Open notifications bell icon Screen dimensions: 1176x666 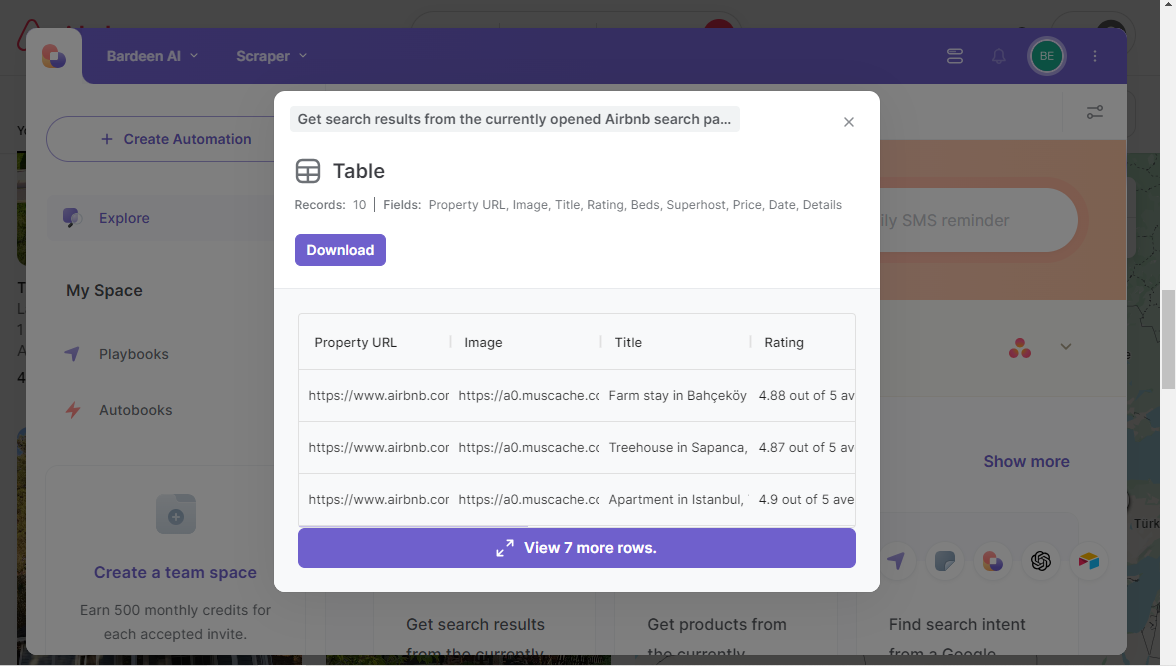(999, 56)
